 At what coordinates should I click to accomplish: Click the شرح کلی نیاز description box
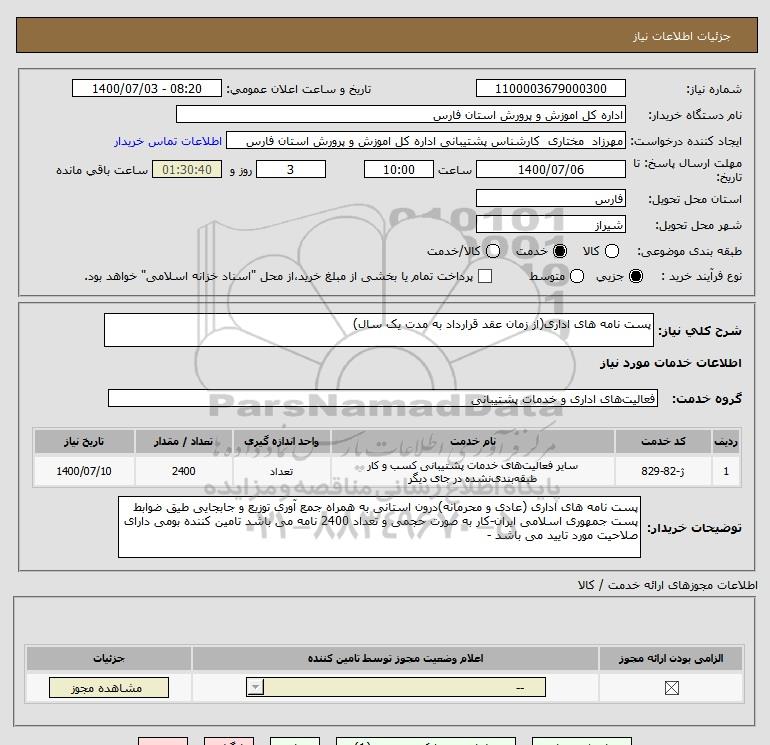[x=379, y=330]
